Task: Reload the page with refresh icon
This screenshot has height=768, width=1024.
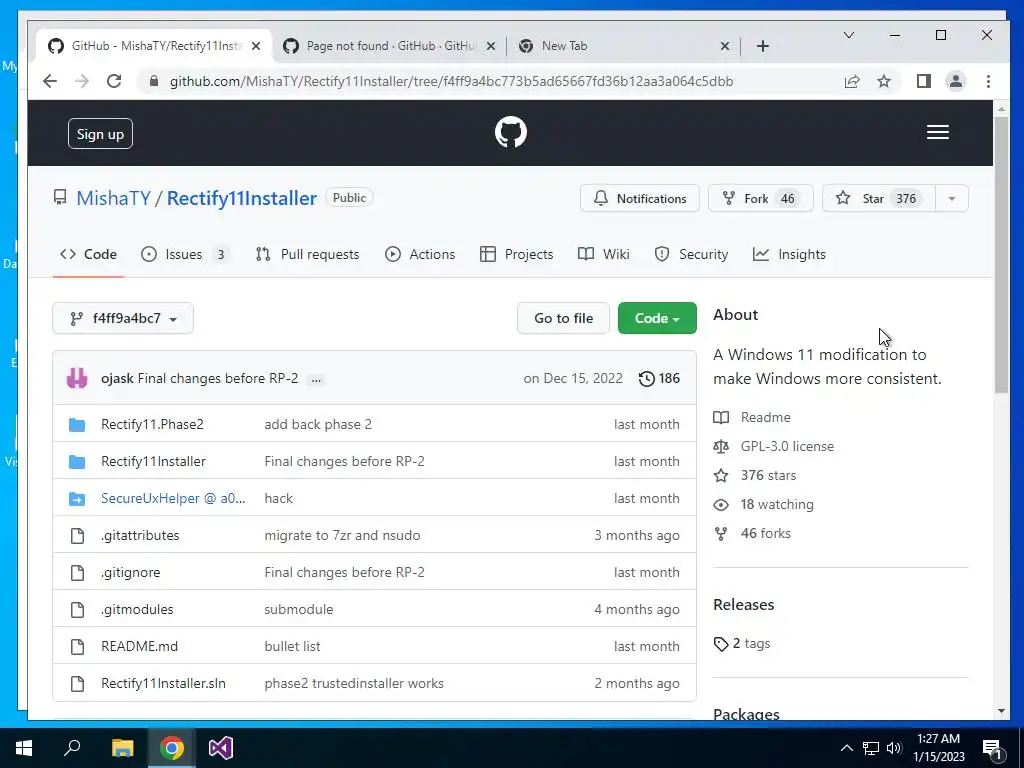Action: [x=114, y=81]
